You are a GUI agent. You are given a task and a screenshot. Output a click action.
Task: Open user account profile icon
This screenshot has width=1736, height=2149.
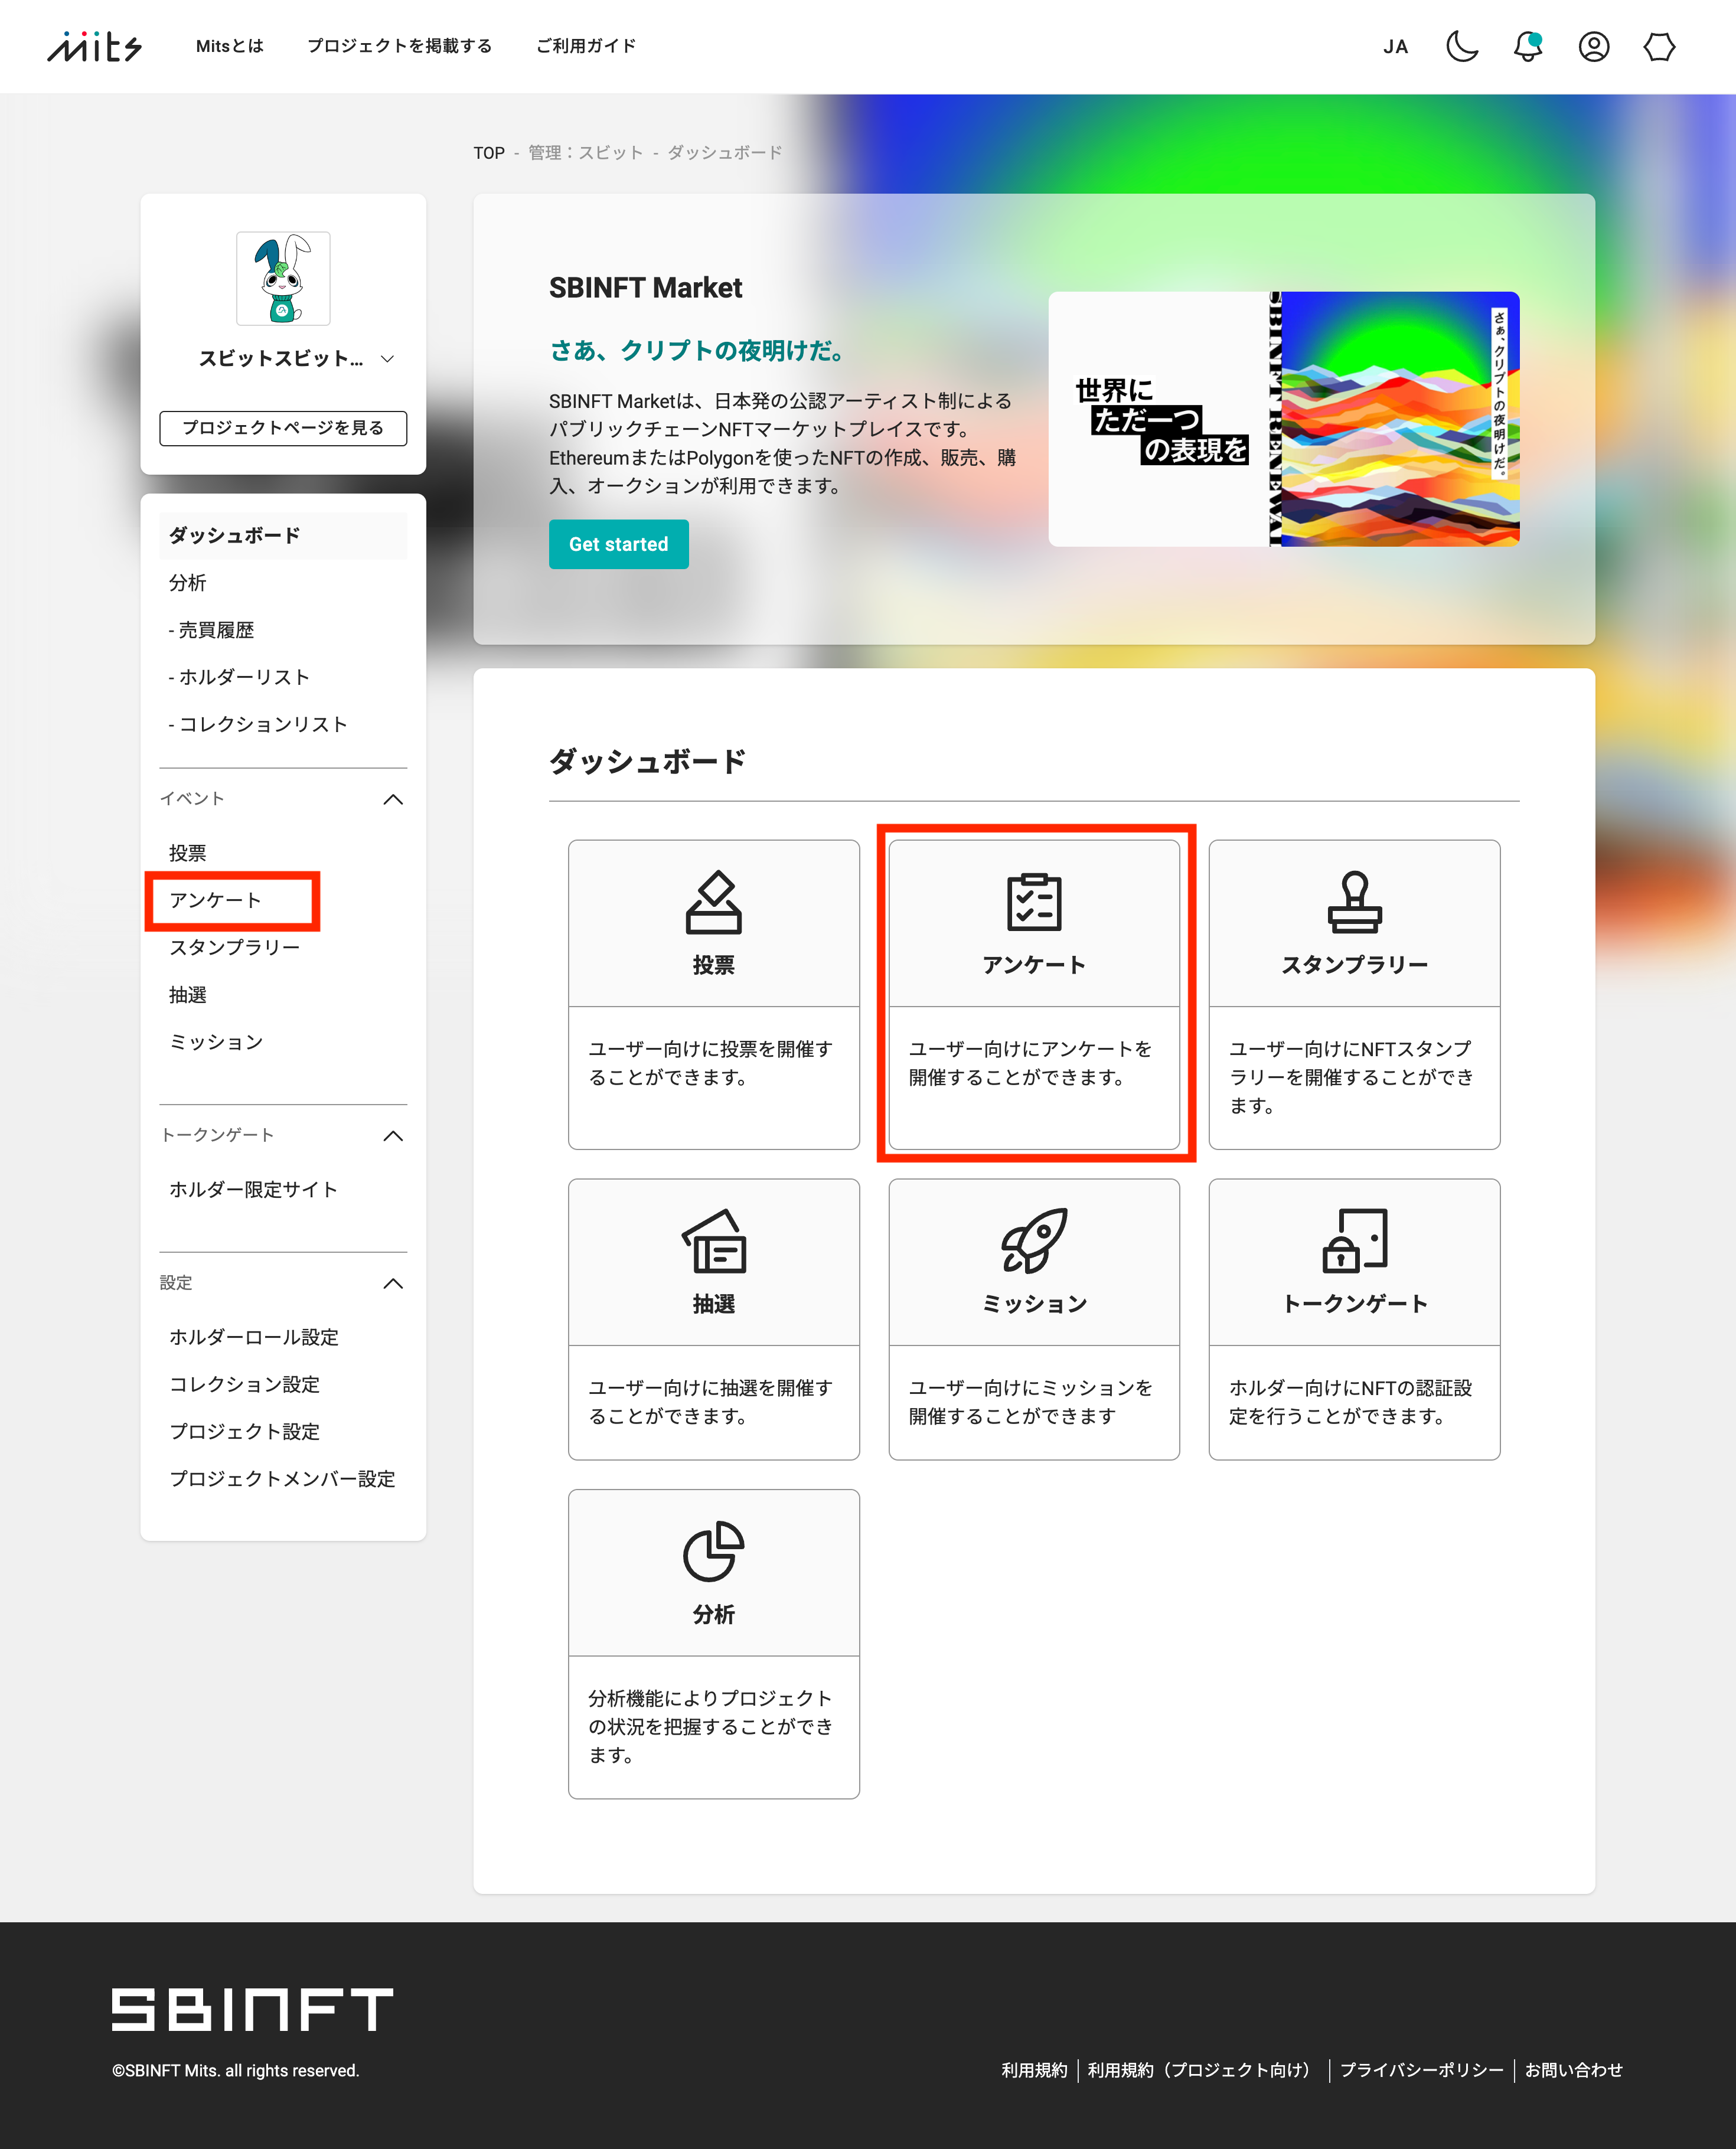1594,46
